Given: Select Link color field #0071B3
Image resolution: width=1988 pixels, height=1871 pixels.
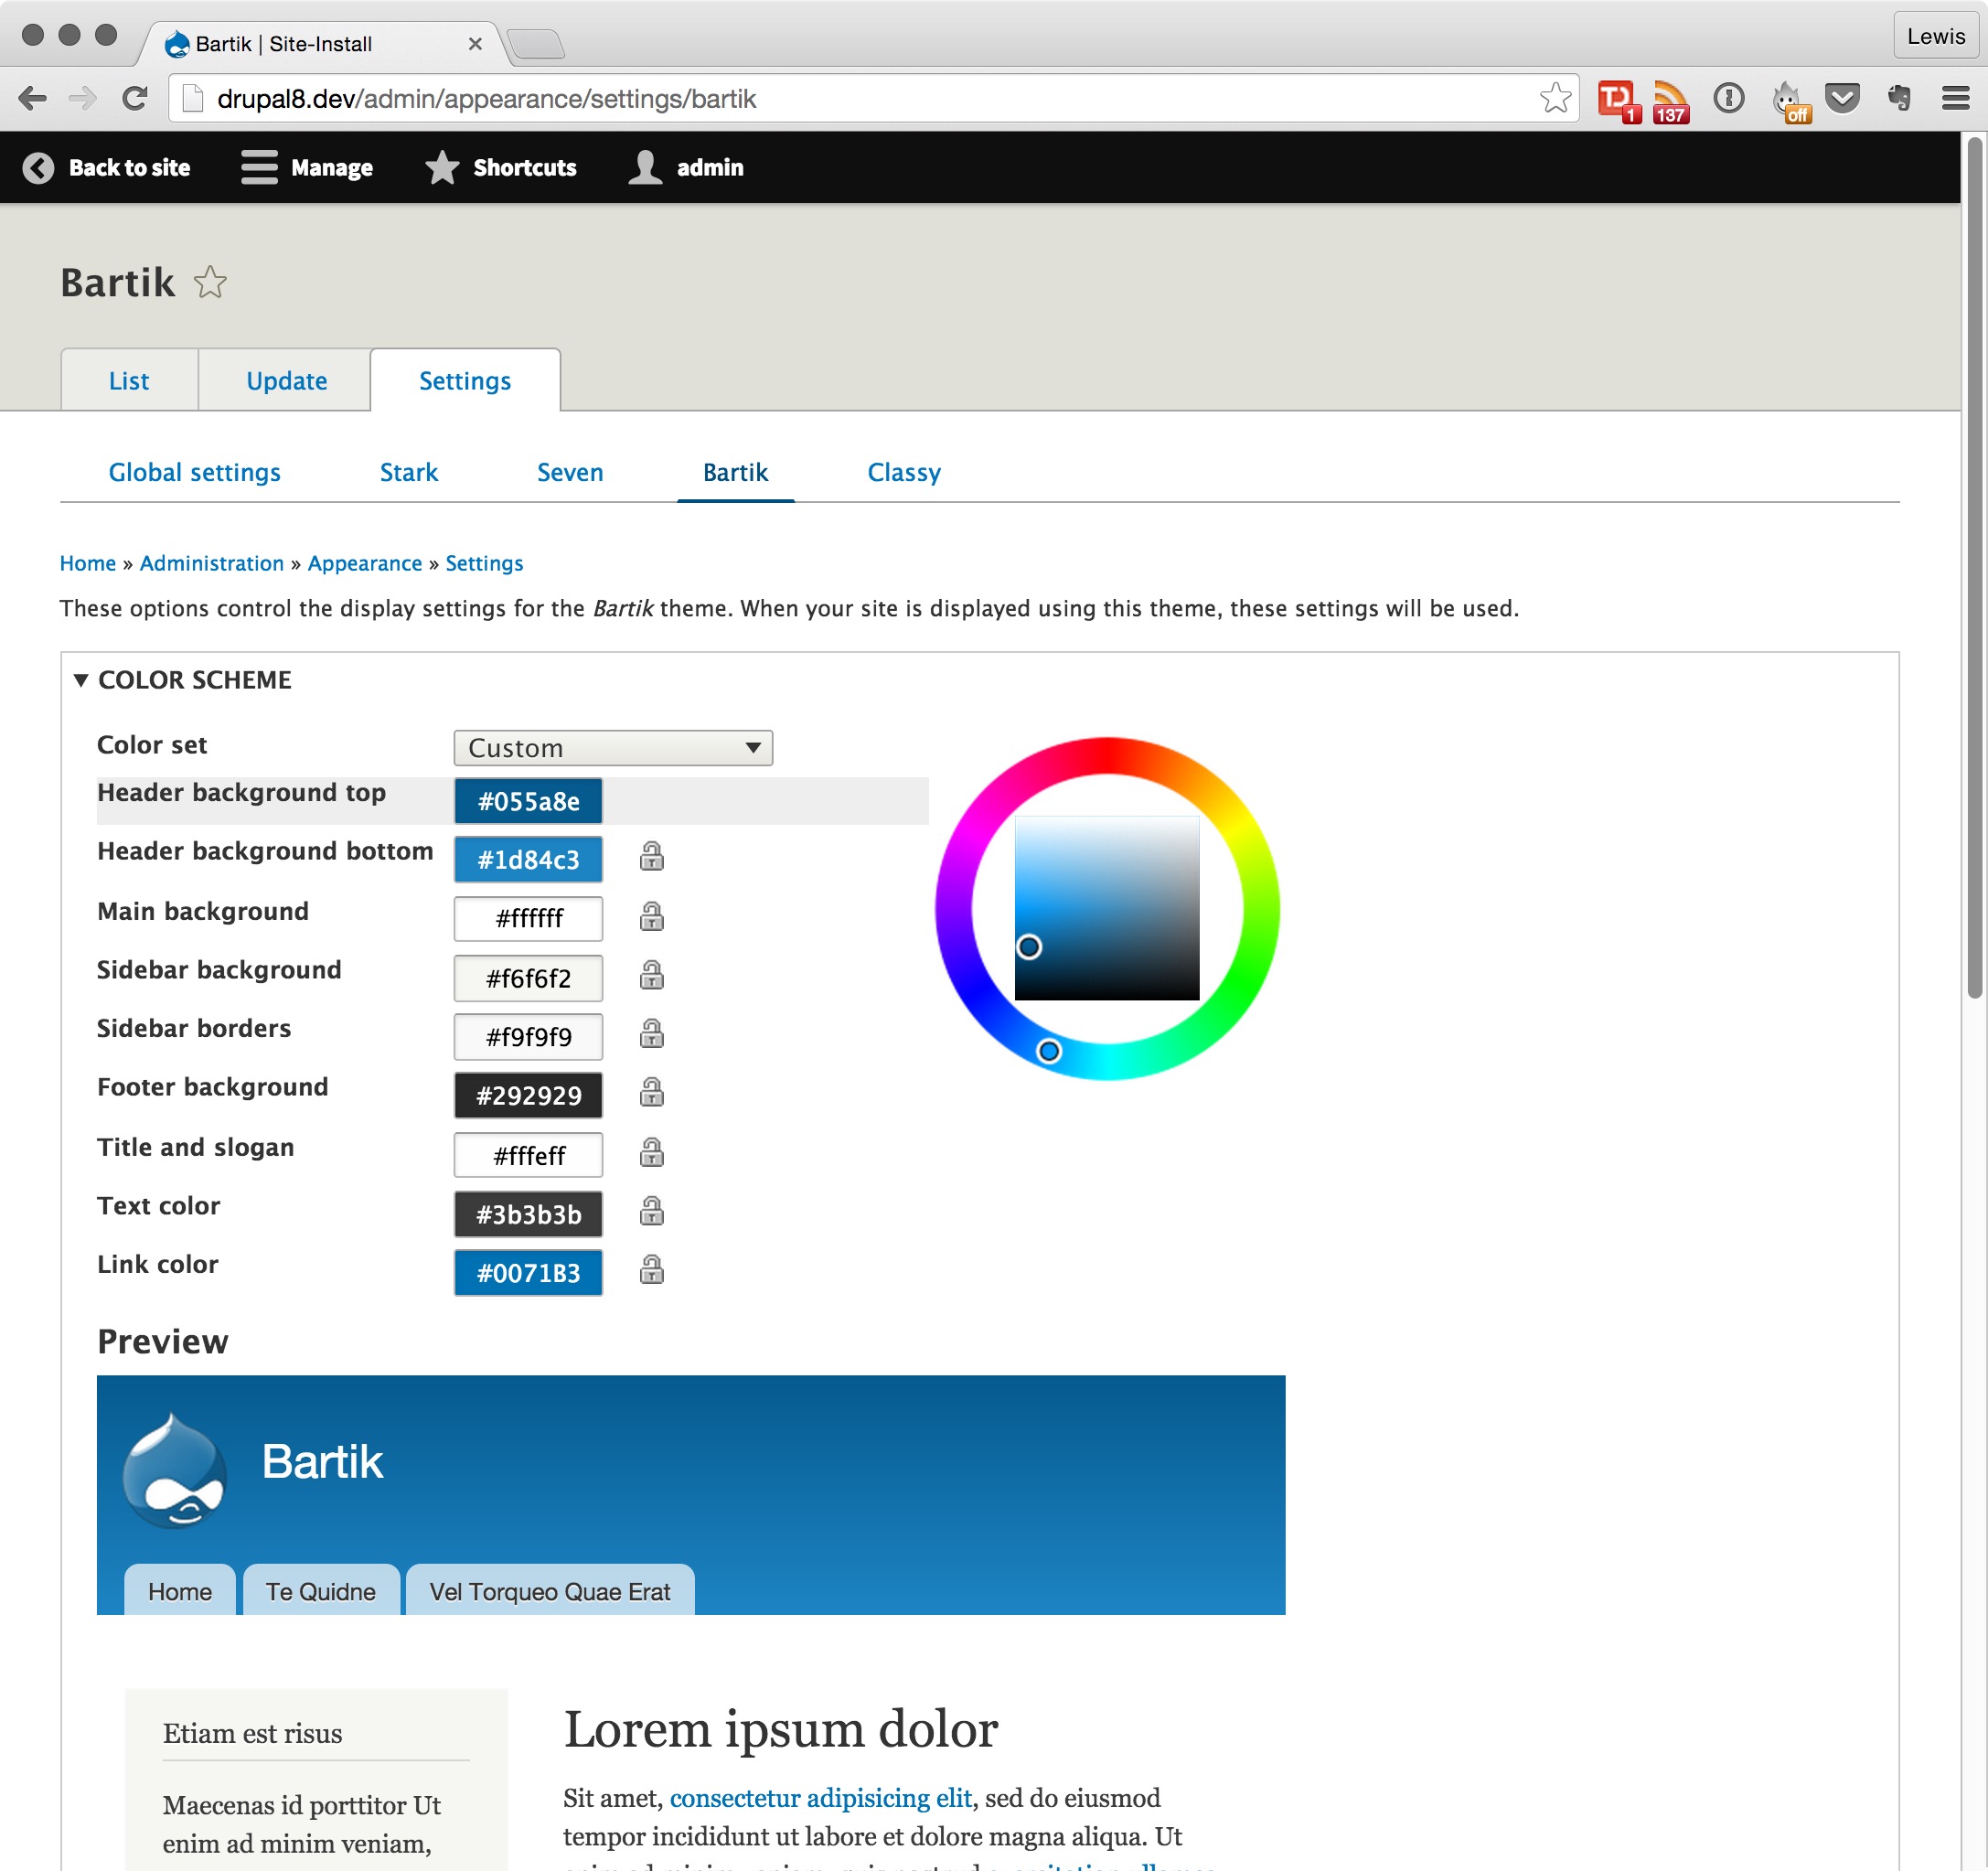Looking at the screenshot, I should (x=528, y=1273).
